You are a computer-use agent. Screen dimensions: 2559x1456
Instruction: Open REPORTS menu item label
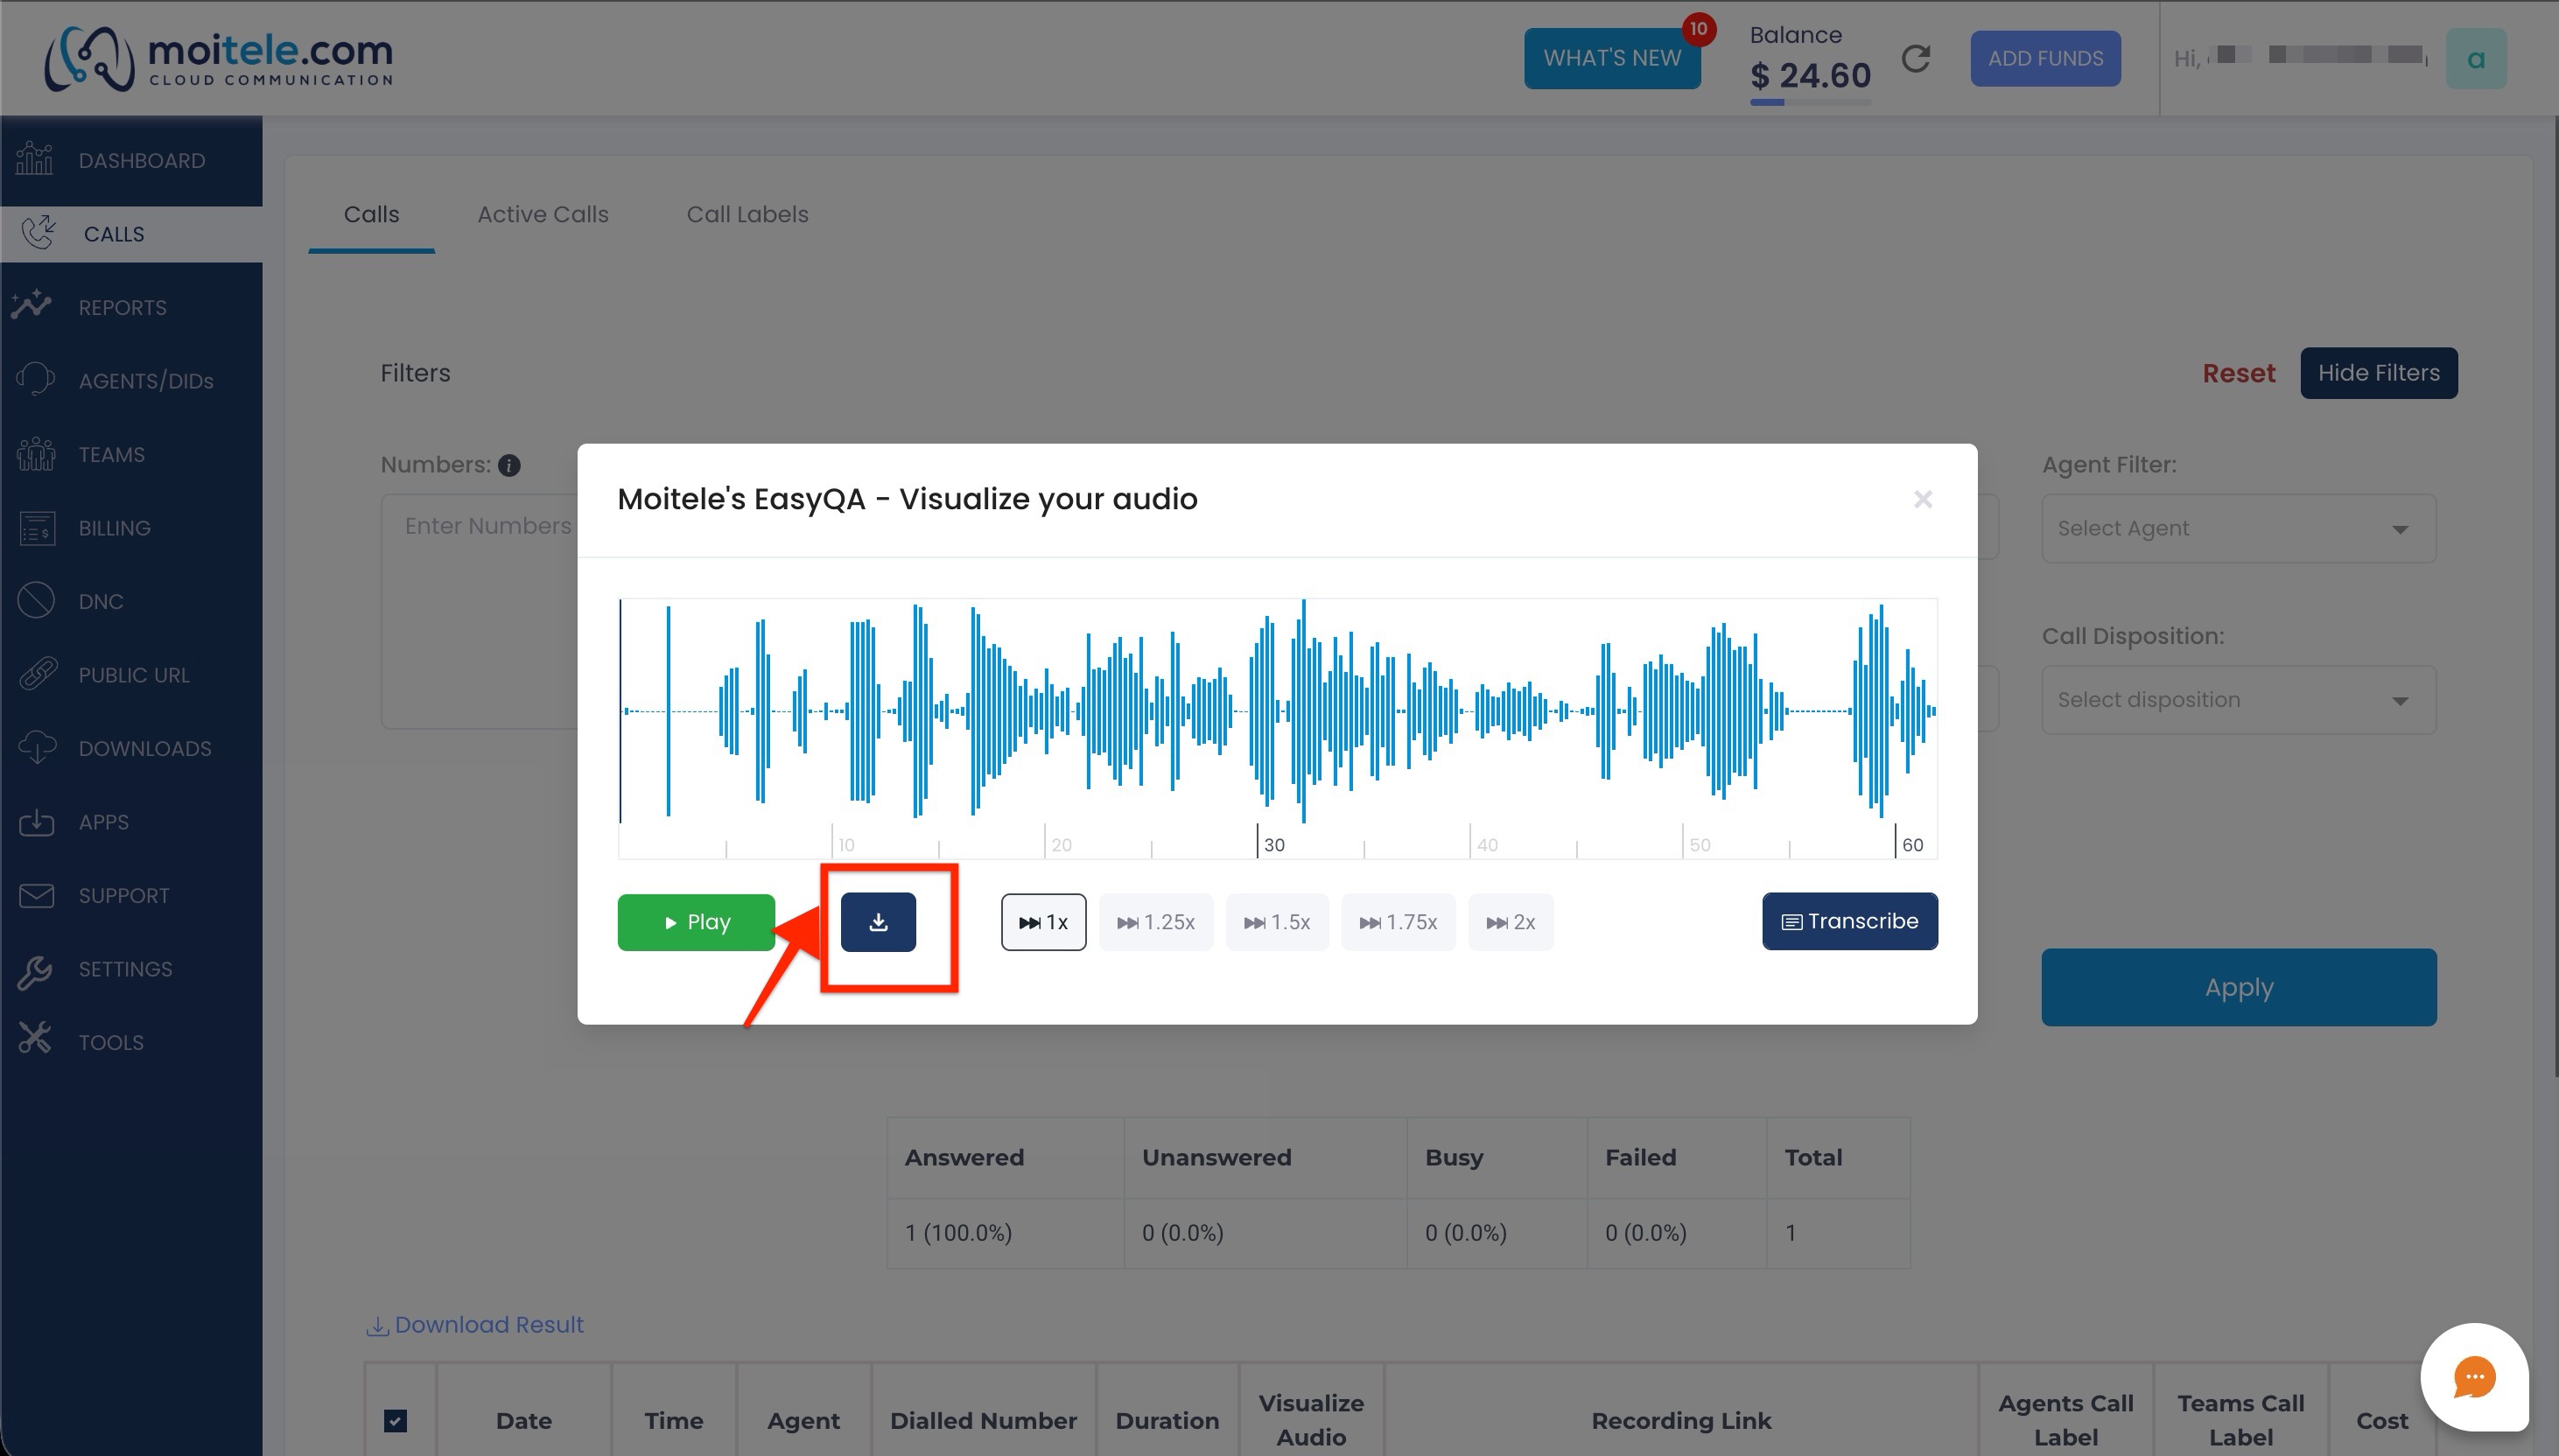(123, 308)
